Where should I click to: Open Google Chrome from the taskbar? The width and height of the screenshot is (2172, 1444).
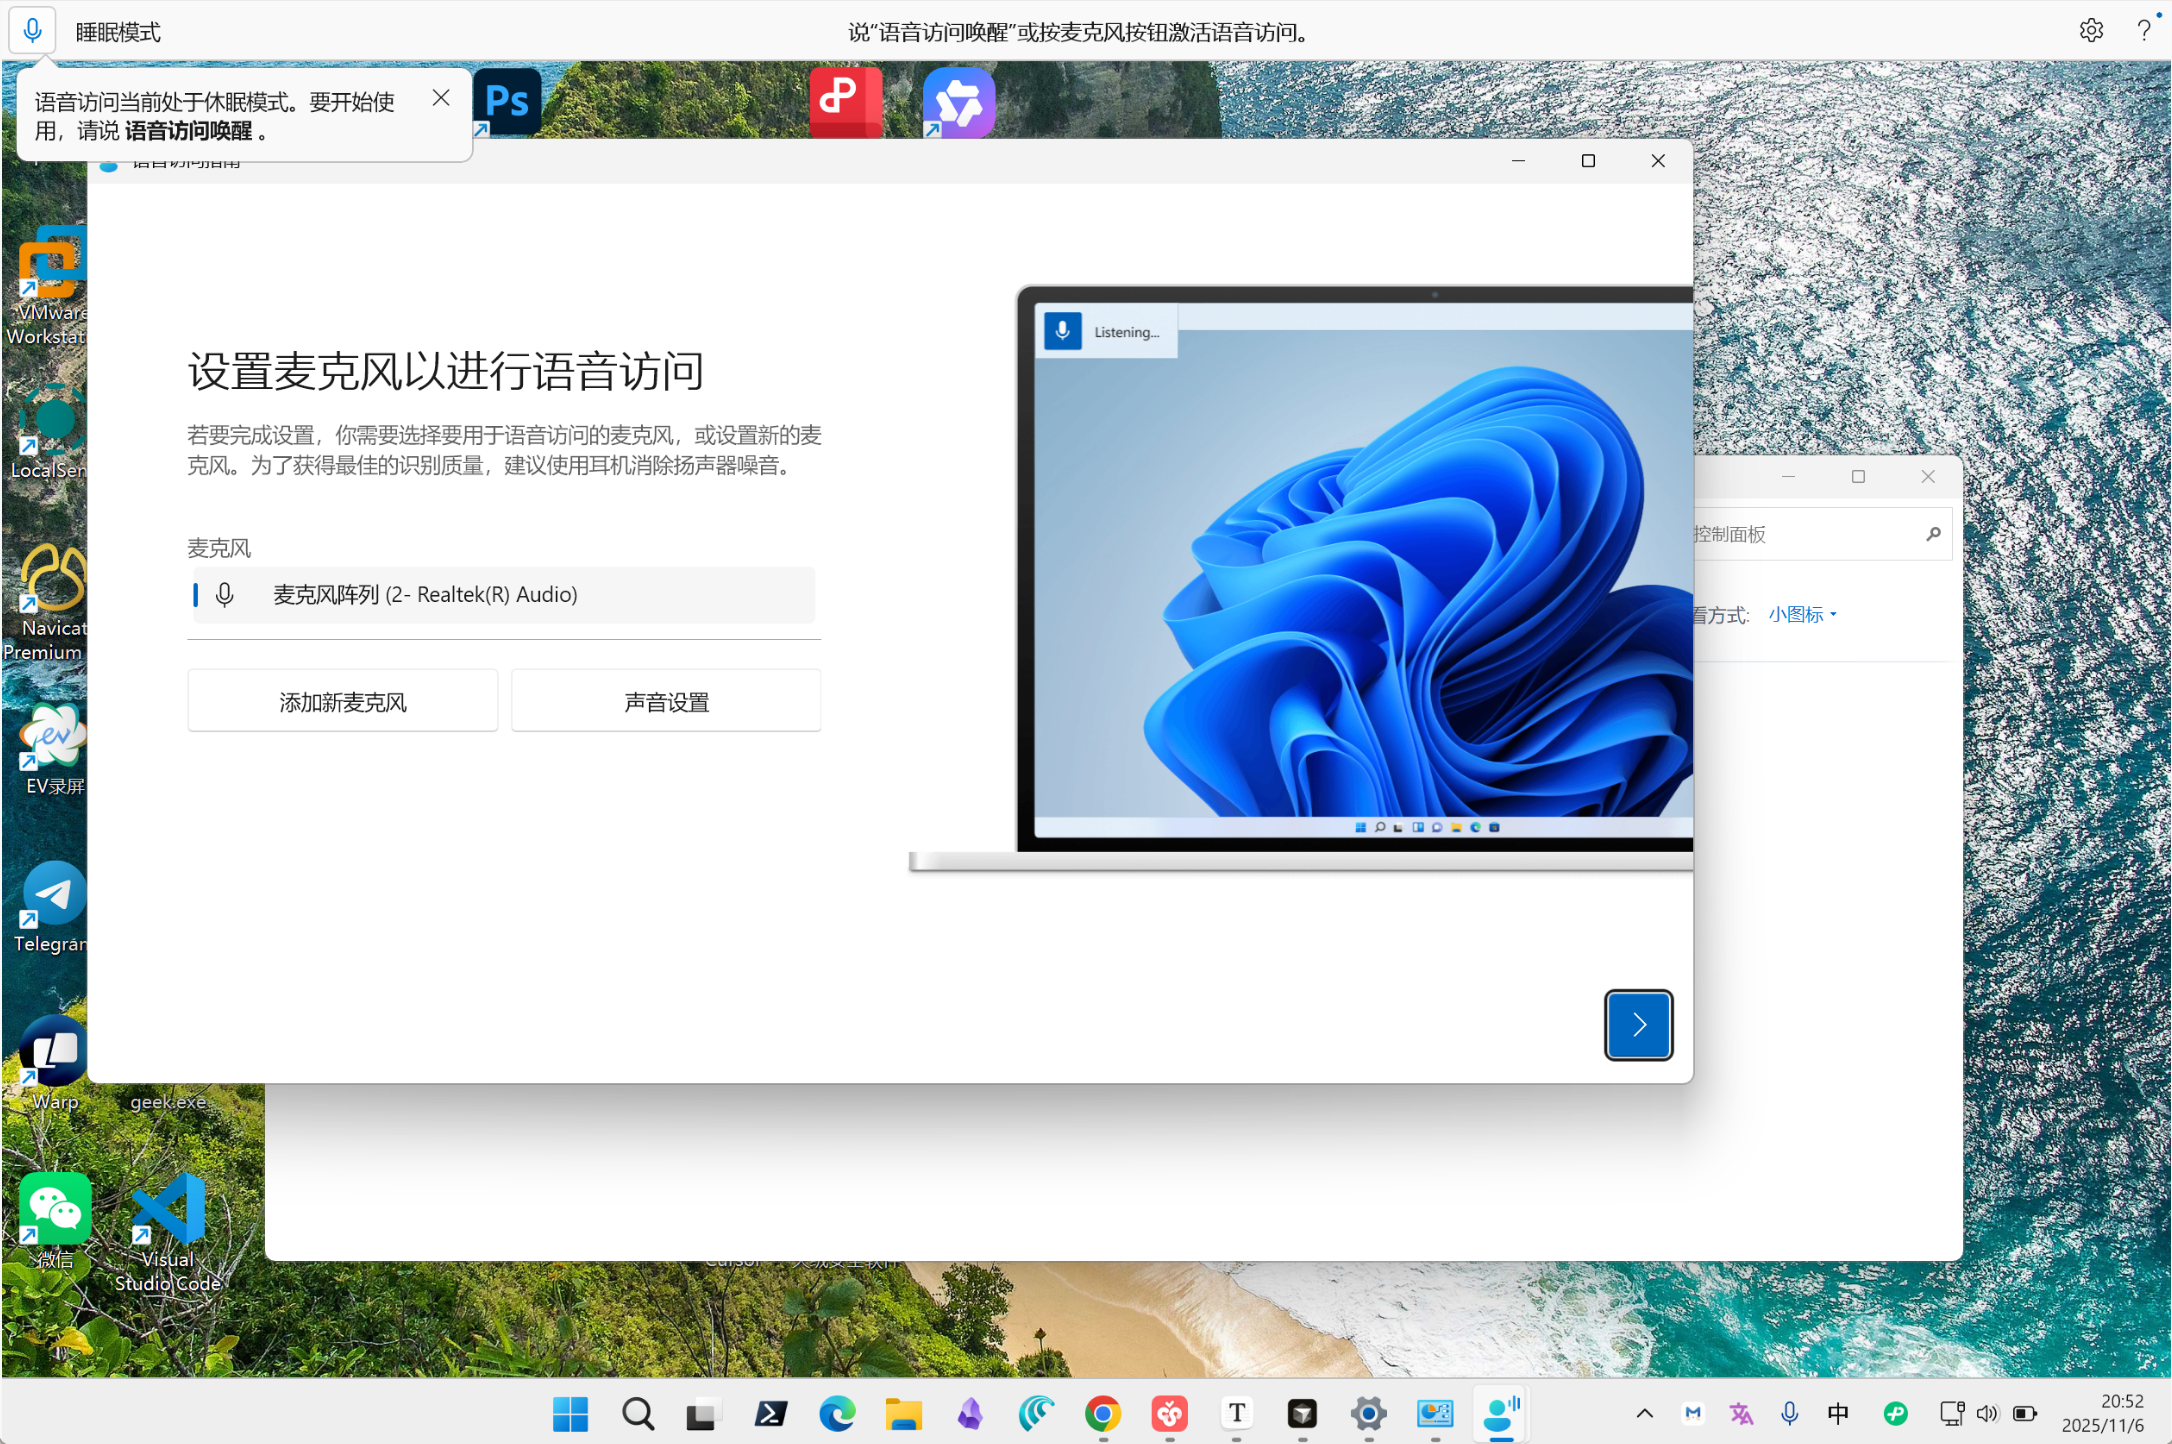pos(1103,1414)
